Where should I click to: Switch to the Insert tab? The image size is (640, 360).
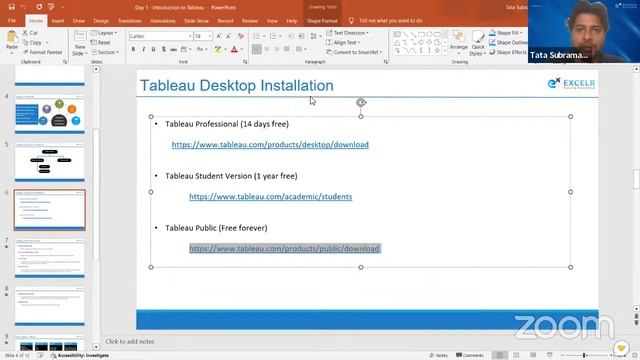click(x=58, y=21)
